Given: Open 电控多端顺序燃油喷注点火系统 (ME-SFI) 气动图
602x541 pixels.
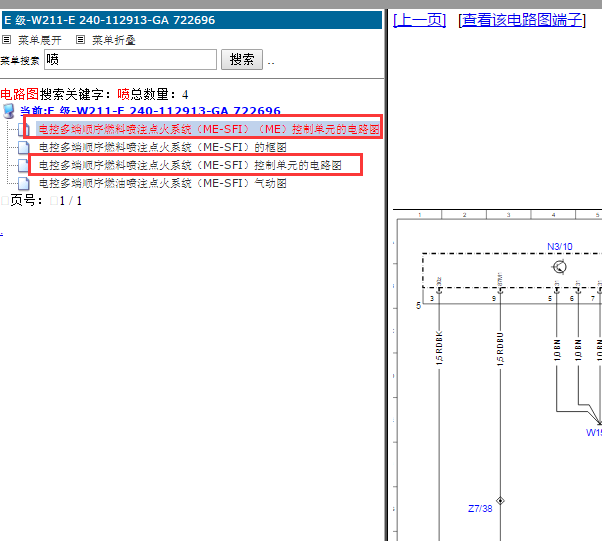Looking at the screenshot, I should pos(163,184).
